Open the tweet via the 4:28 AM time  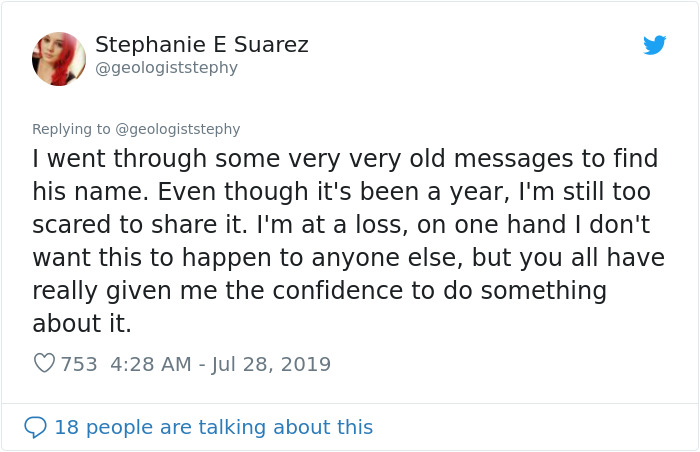pyautogui.click(x=149, y=364)
